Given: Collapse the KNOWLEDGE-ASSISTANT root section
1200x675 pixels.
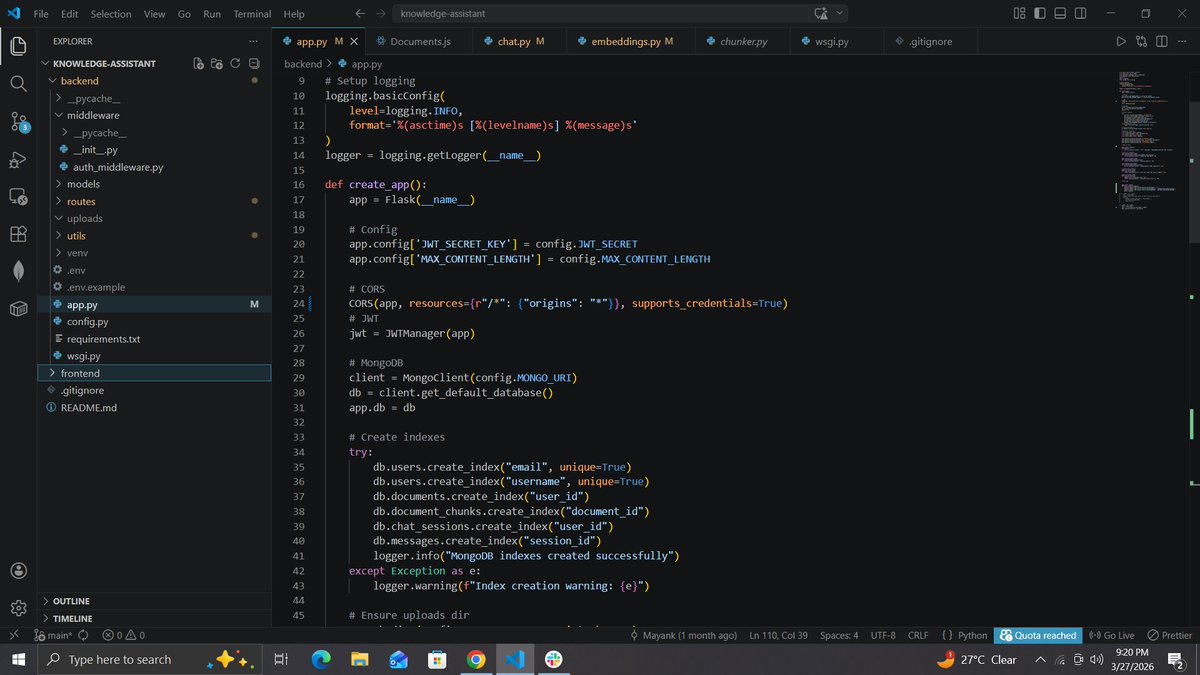Looking at the screenshot, I should click(105, 63).
